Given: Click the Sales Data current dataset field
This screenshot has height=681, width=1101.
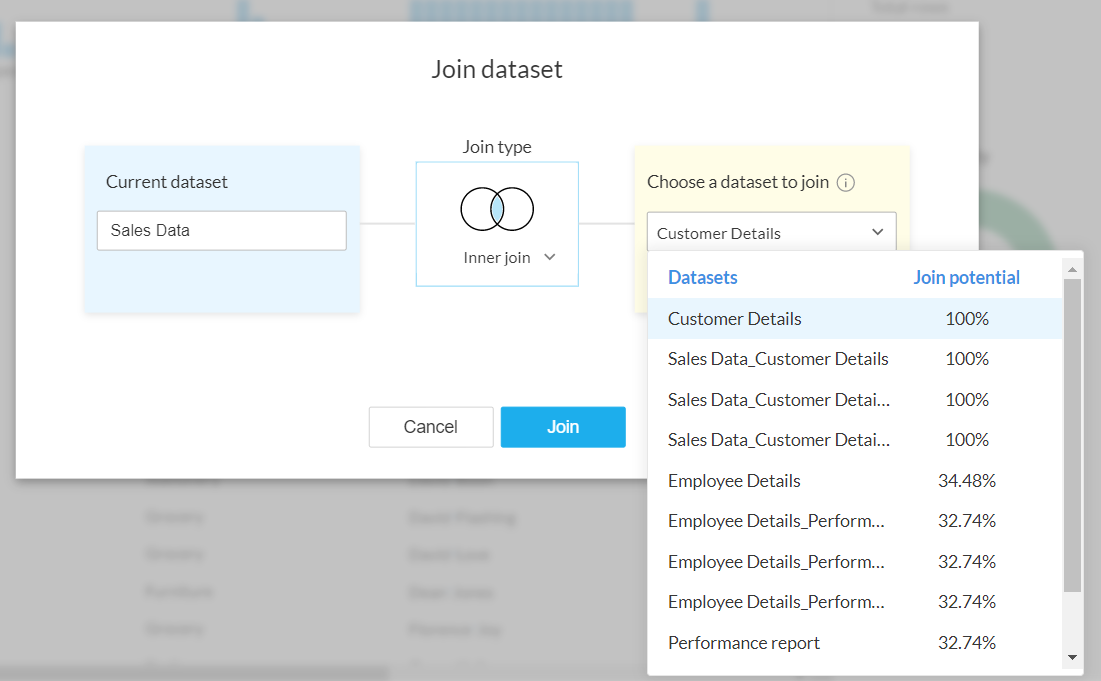Looking at the screenshot, I should 222,230.
